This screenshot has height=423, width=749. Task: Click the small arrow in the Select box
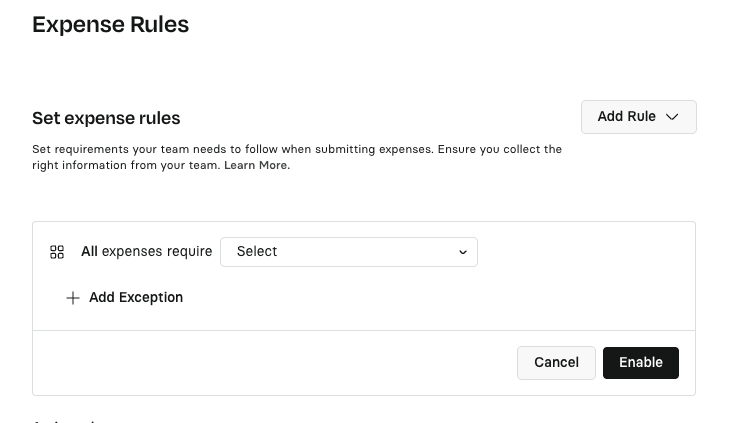(463, 252)
